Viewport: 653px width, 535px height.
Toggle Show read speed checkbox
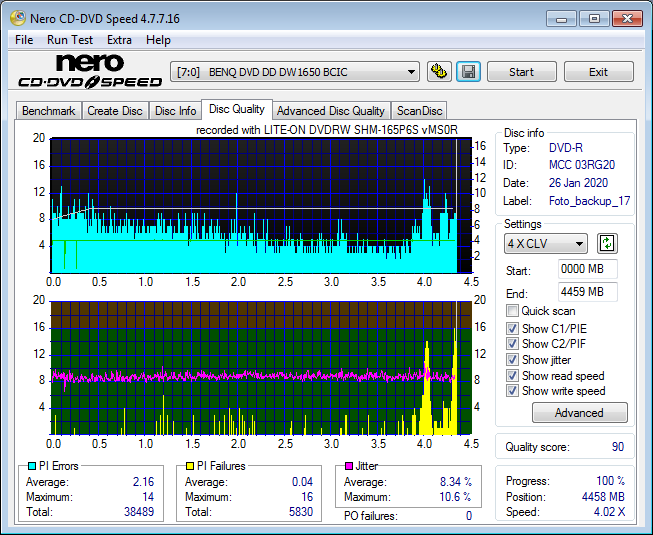tap(512, 376)
